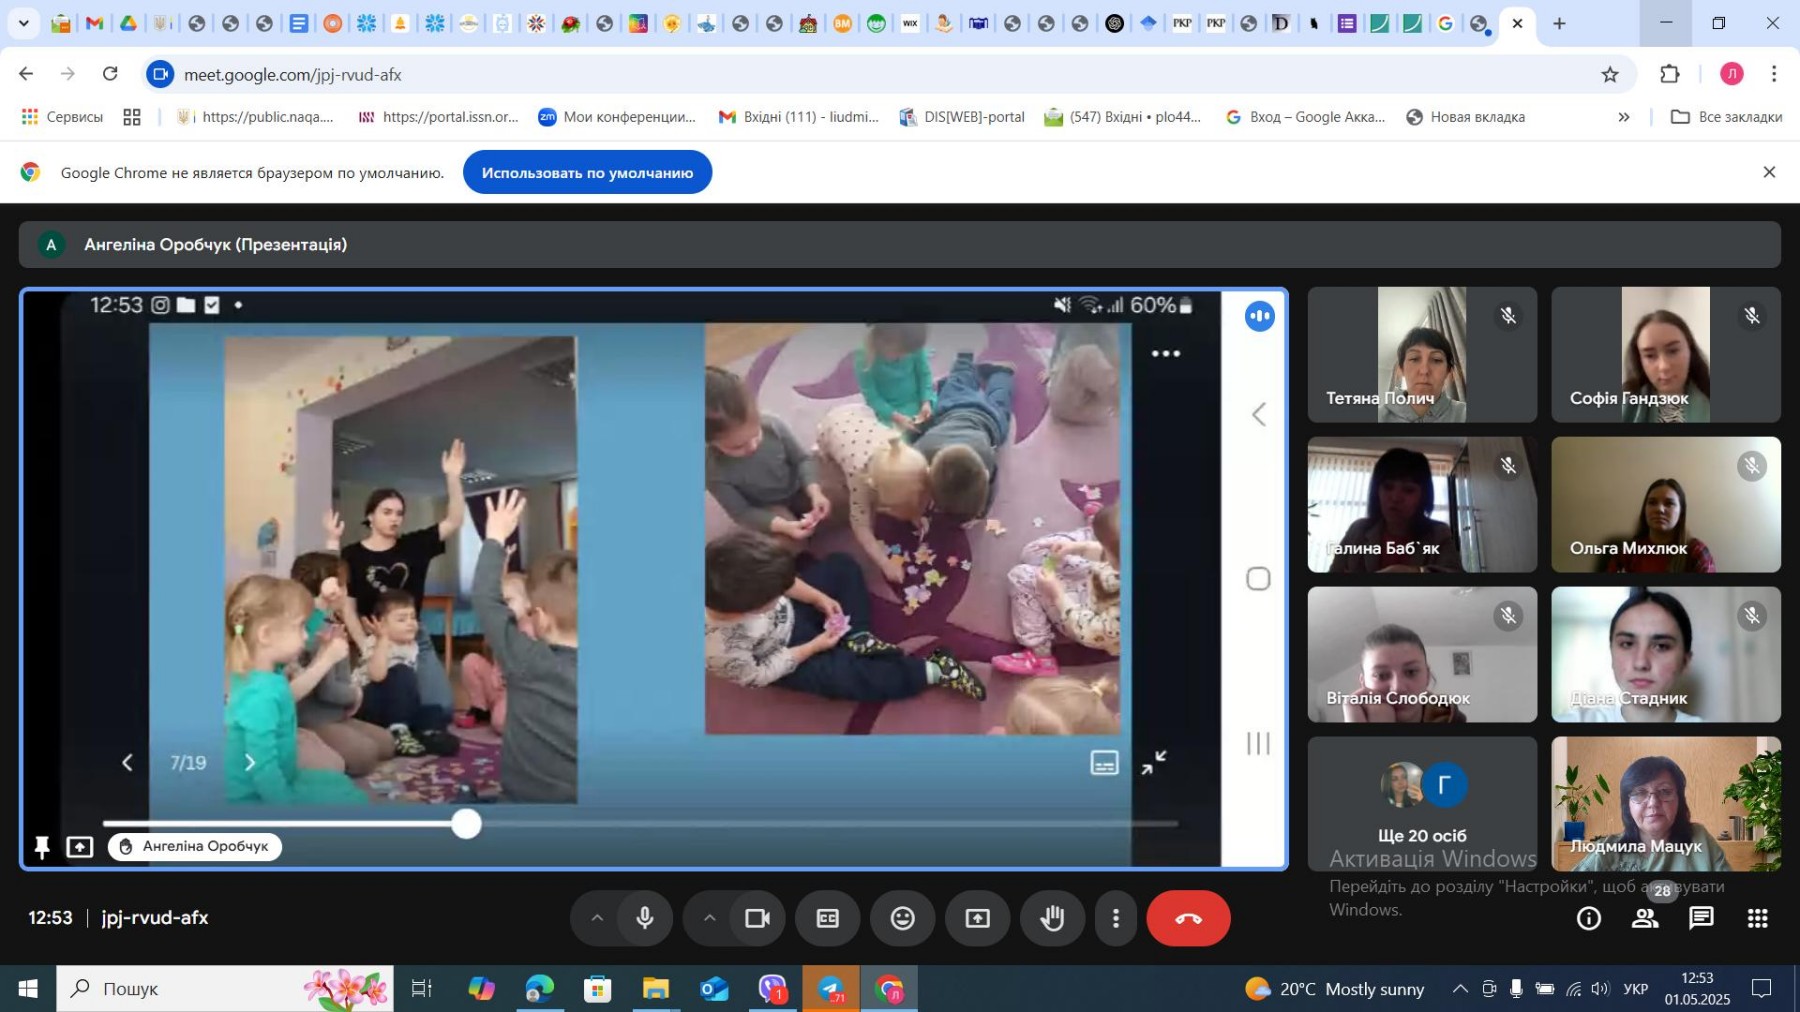Open meeting details info icon
1800x1012 pixels.
tap(1588, 918)
